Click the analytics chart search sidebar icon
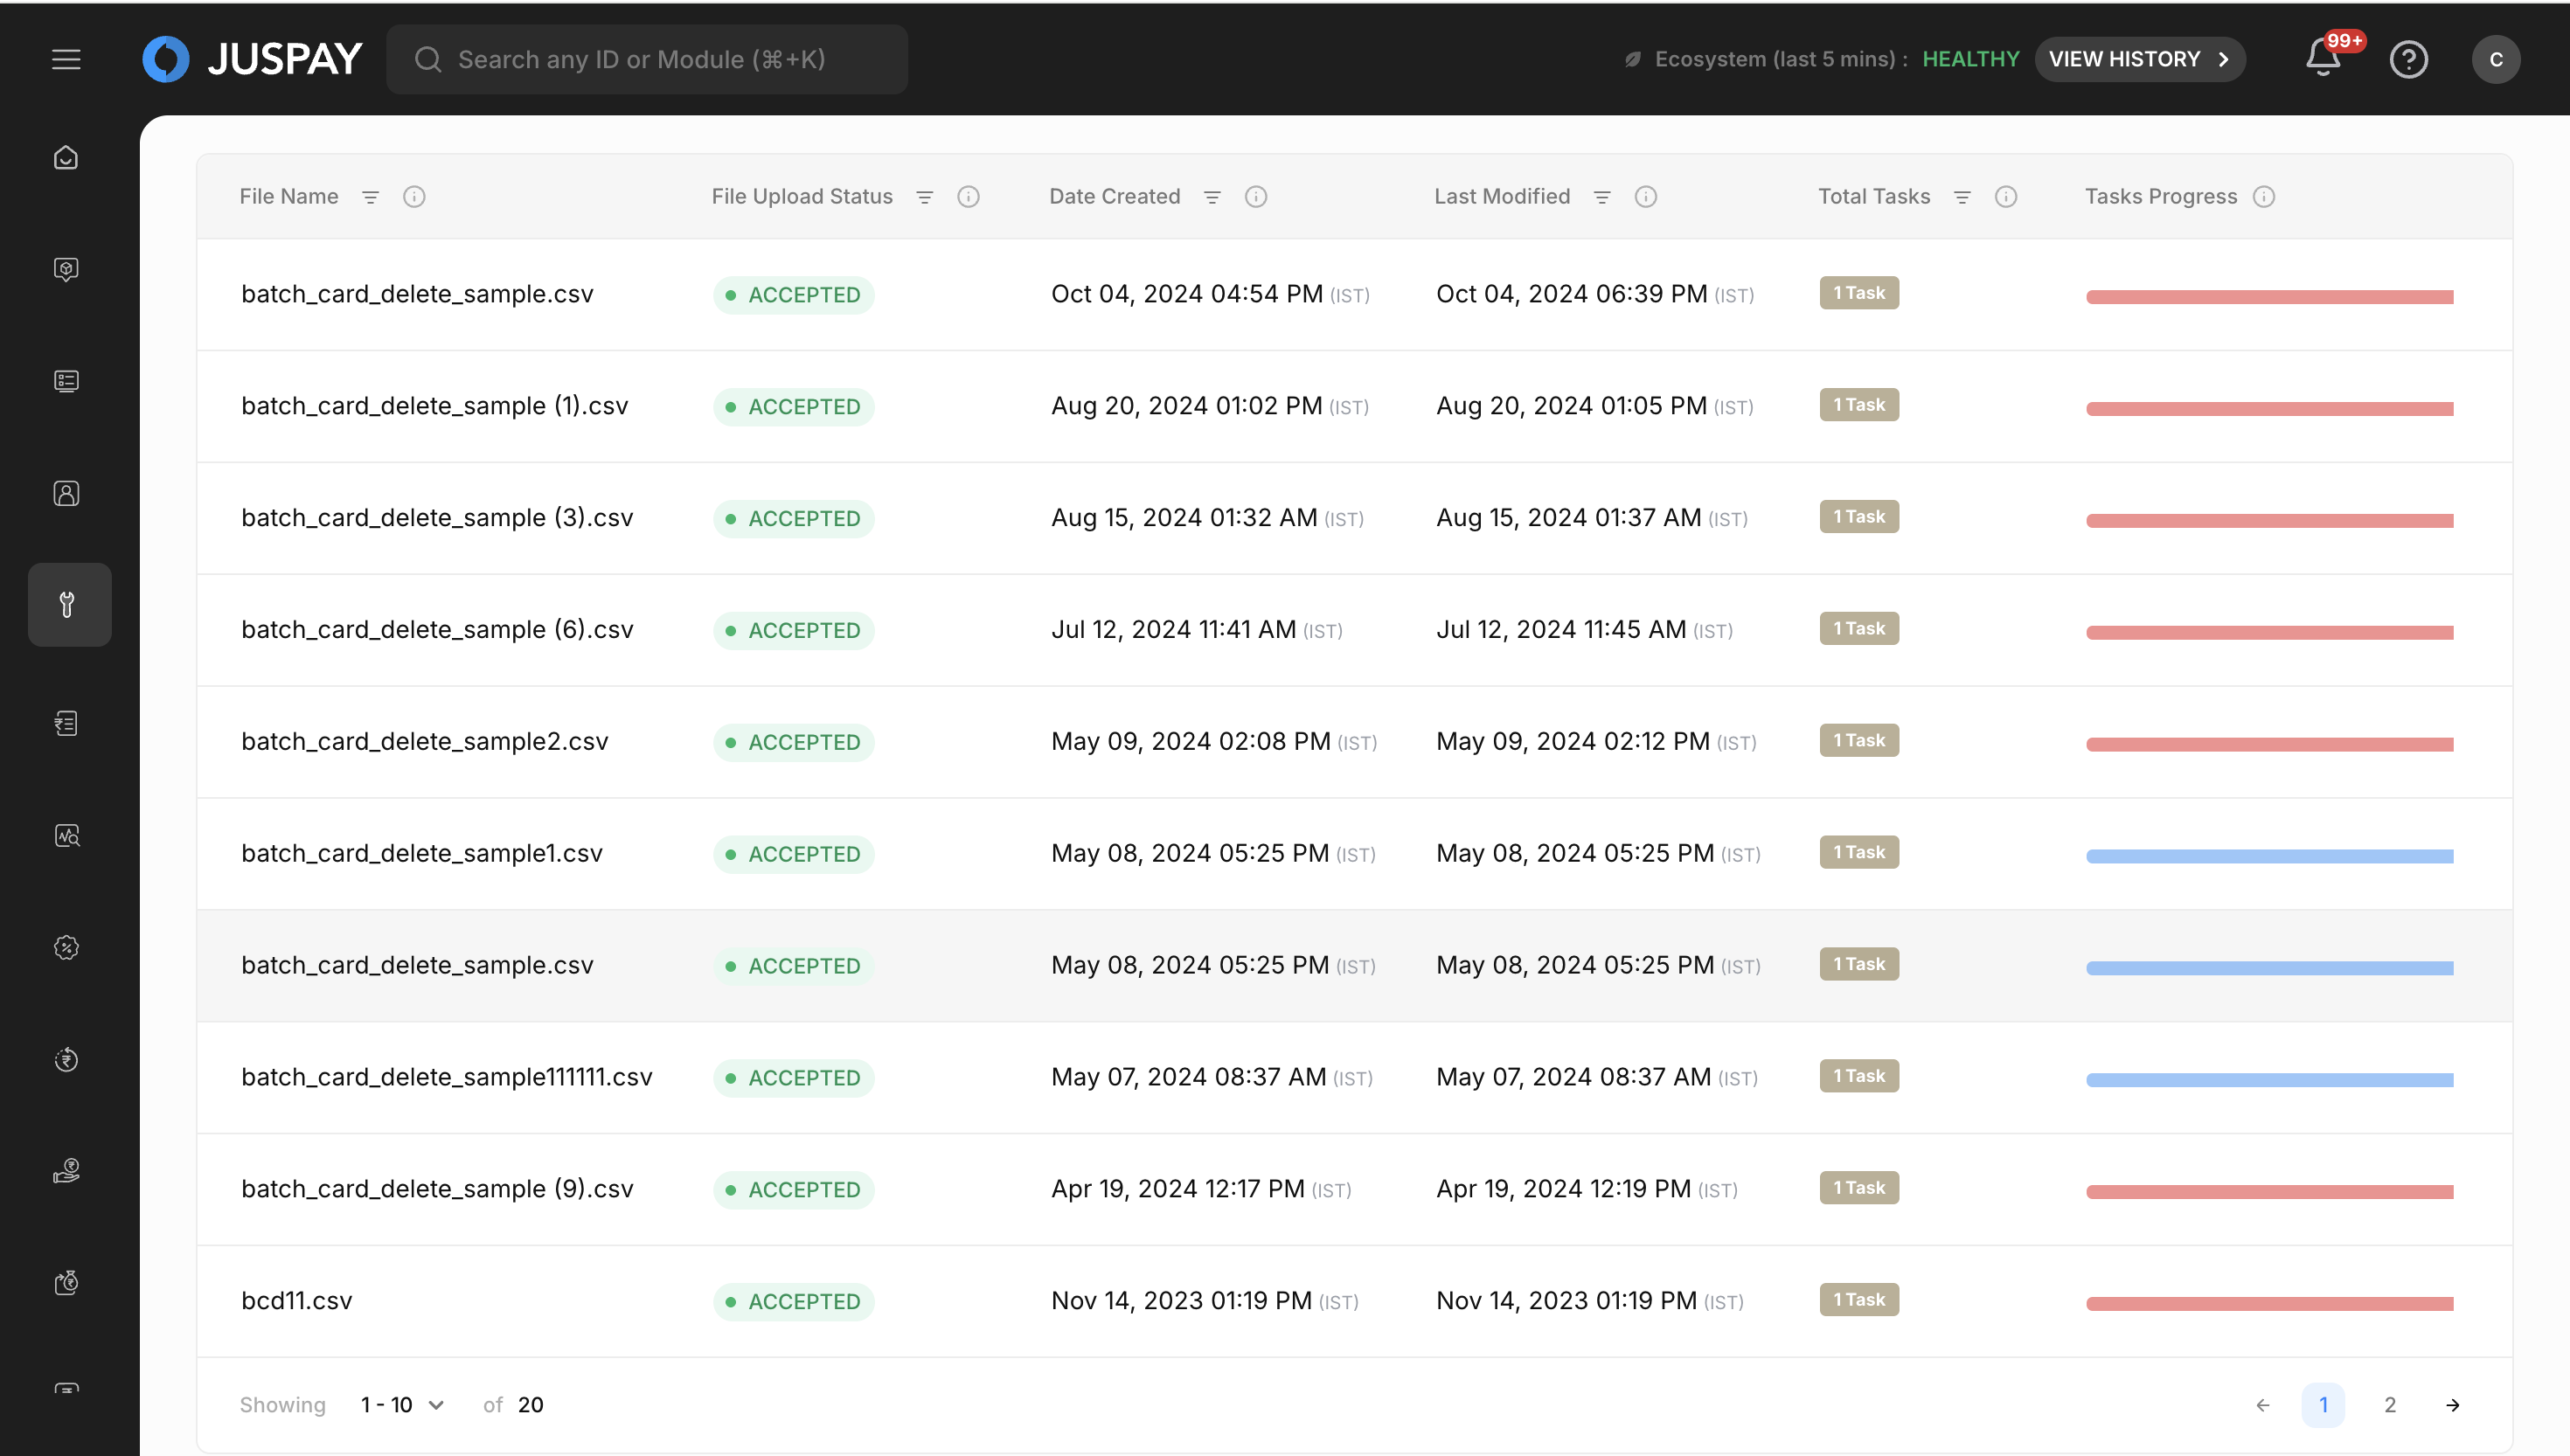This screenshot has width=2570, height=1456. [x=66, y=835]
